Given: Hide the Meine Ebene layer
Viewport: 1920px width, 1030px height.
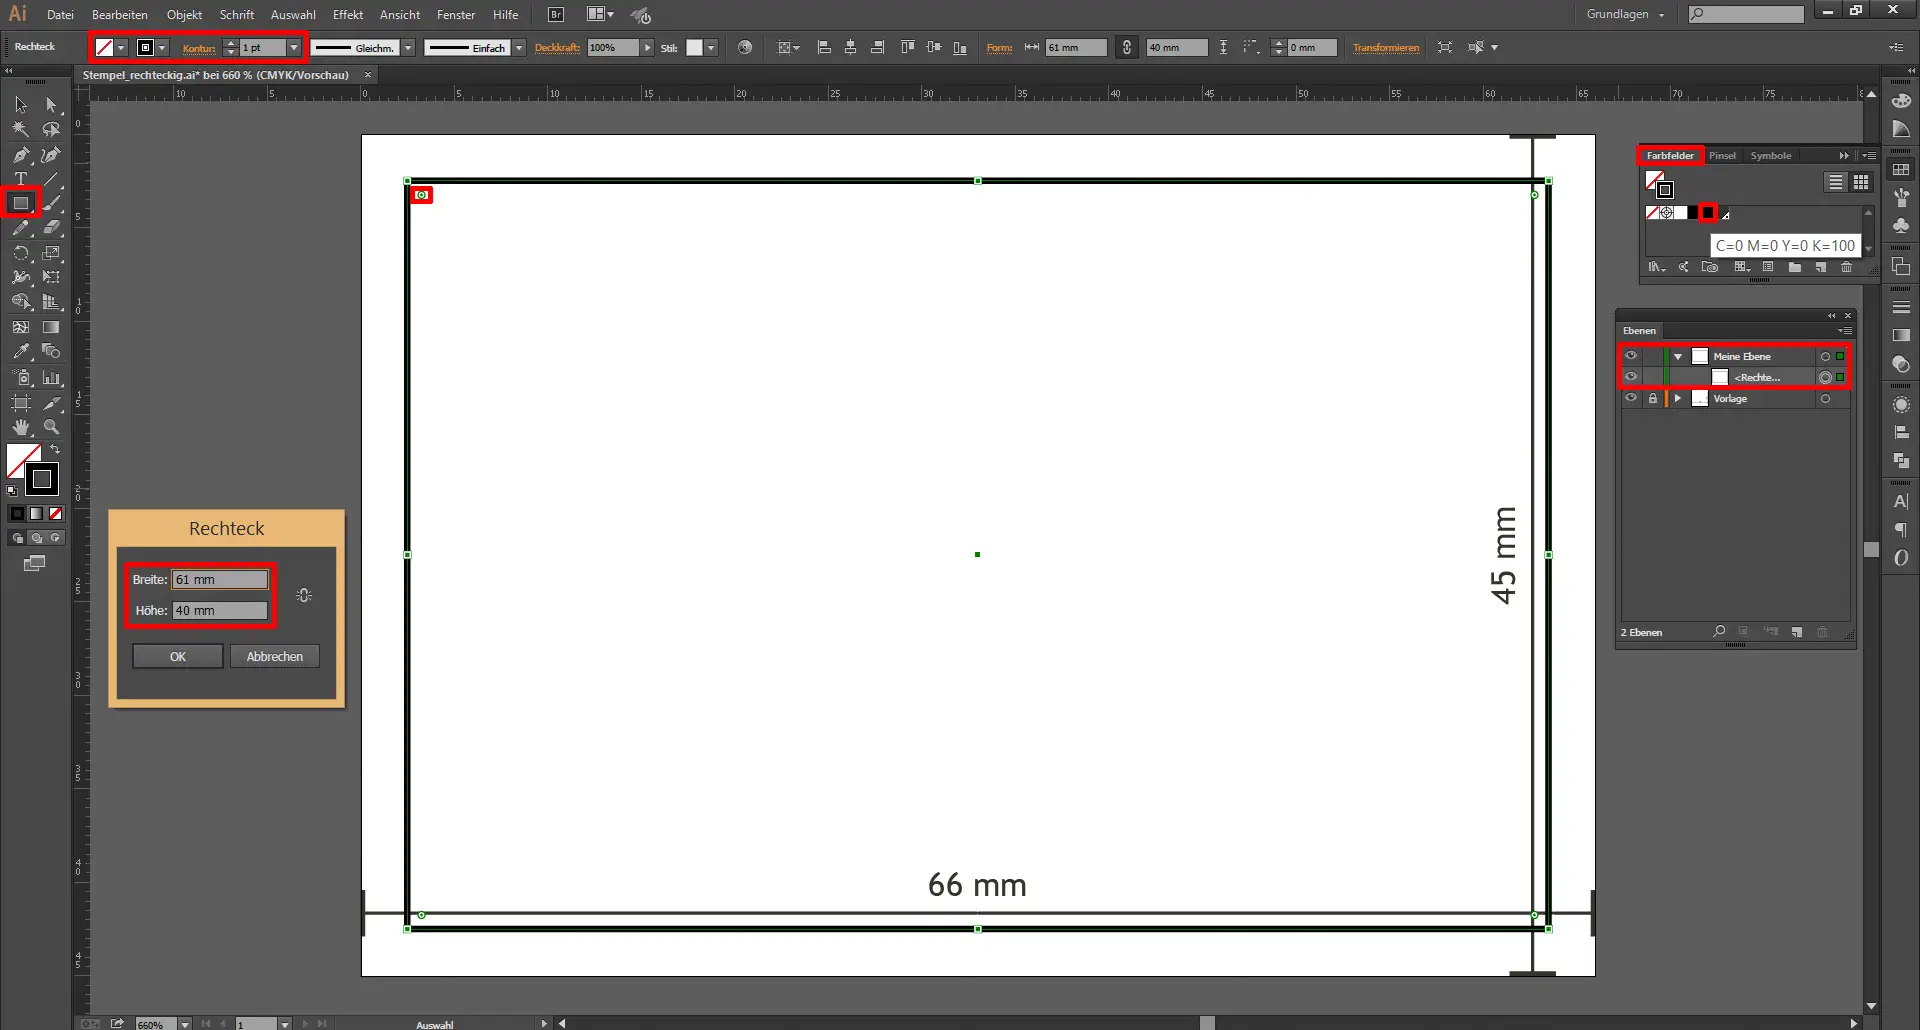Looking at the screenshot, I should click(1631, 356).
